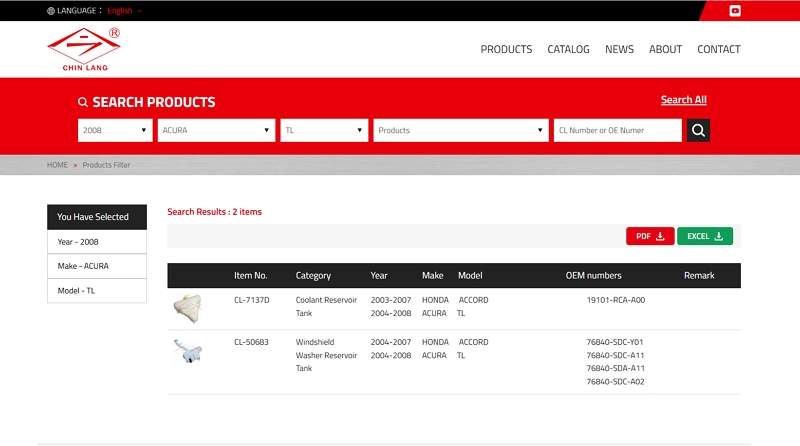Image resolution: width=800 pixels, height=446 pixels.
Task: Open the PRODUCTS menu
Action: [x=506, y=49]
